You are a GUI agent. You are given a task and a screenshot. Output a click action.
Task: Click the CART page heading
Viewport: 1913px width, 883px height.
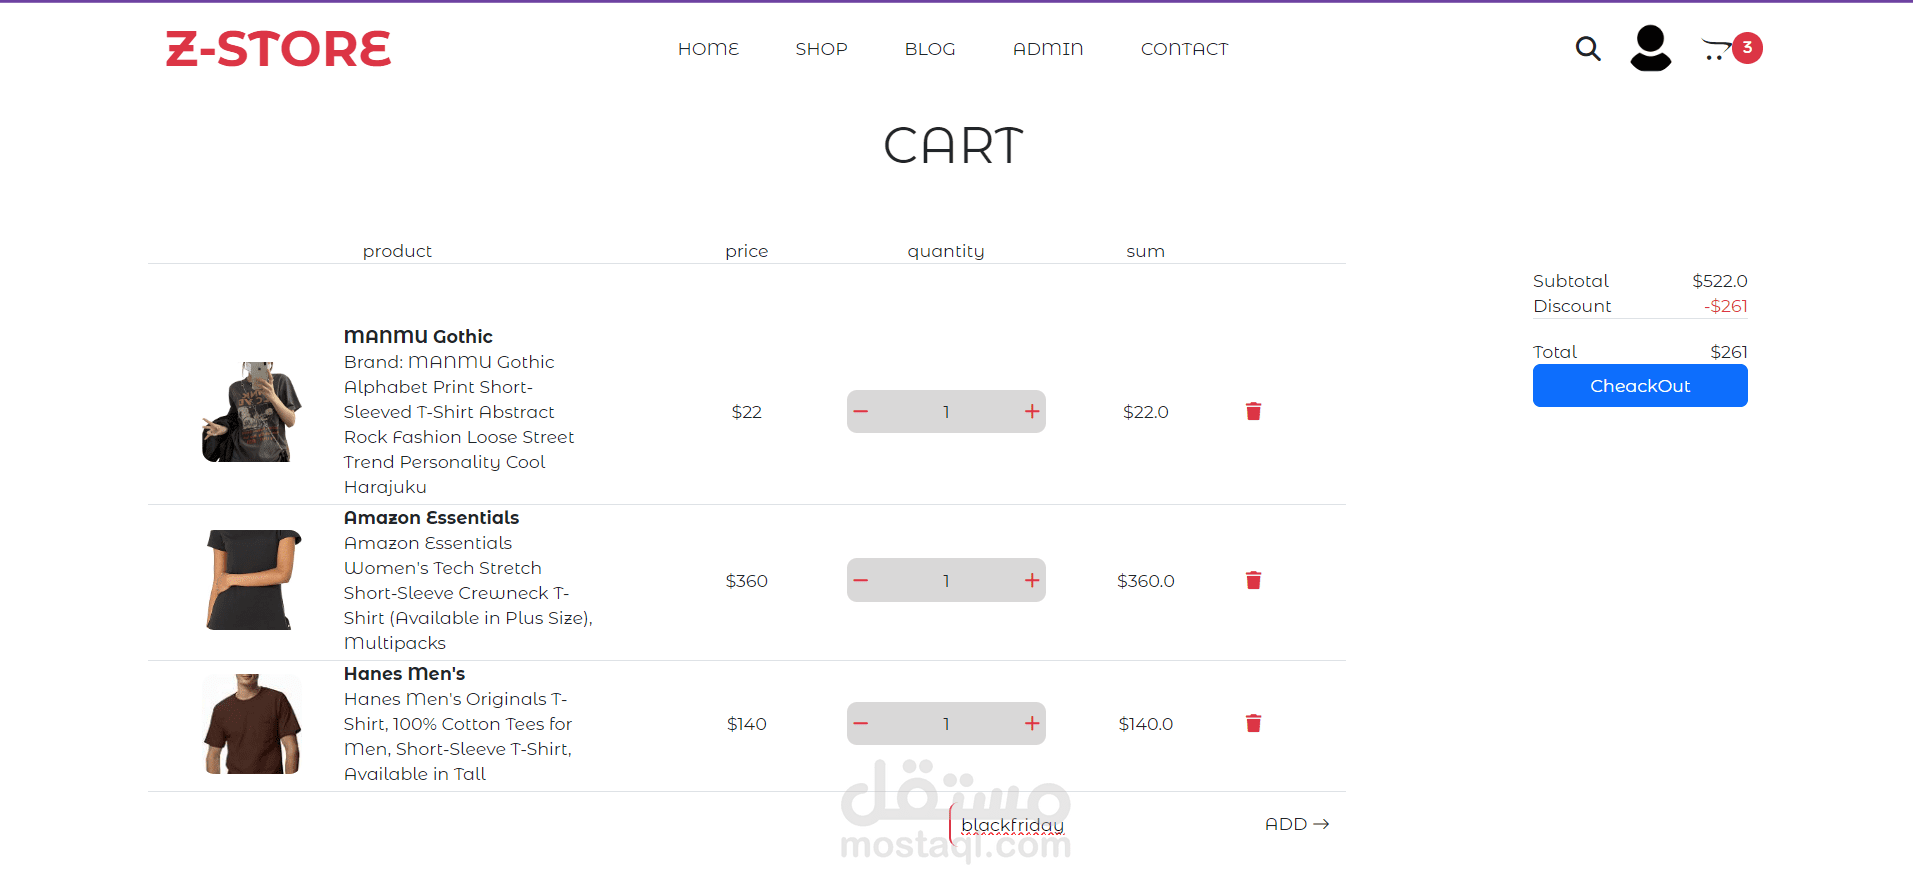[x=954, y=146]
